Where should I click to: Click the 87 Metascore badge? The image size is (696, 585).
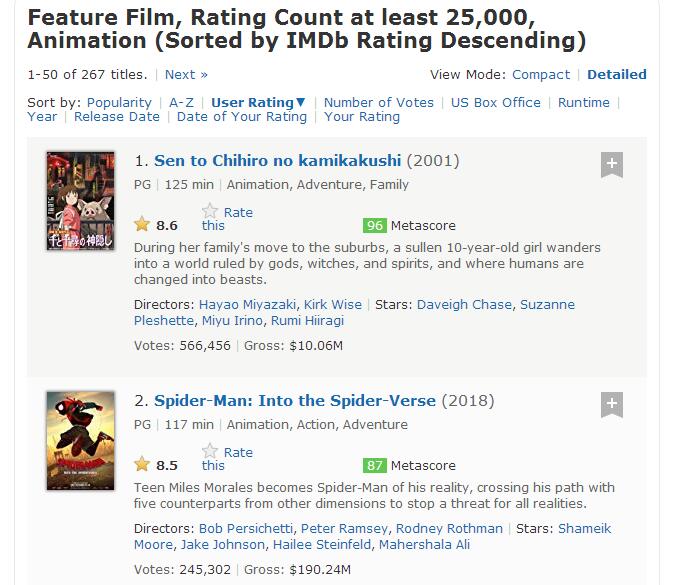375,465
